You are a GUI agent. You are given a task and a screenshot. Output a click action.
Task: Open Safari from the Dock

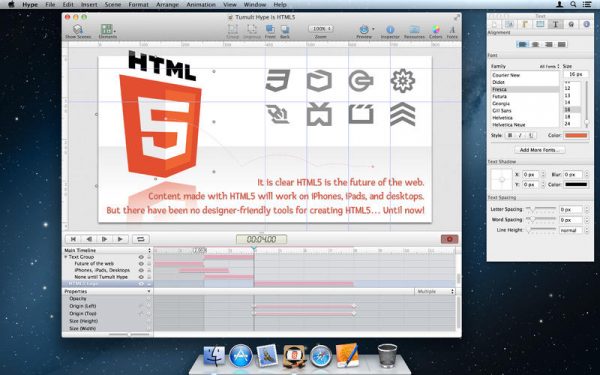coord(321,356)
